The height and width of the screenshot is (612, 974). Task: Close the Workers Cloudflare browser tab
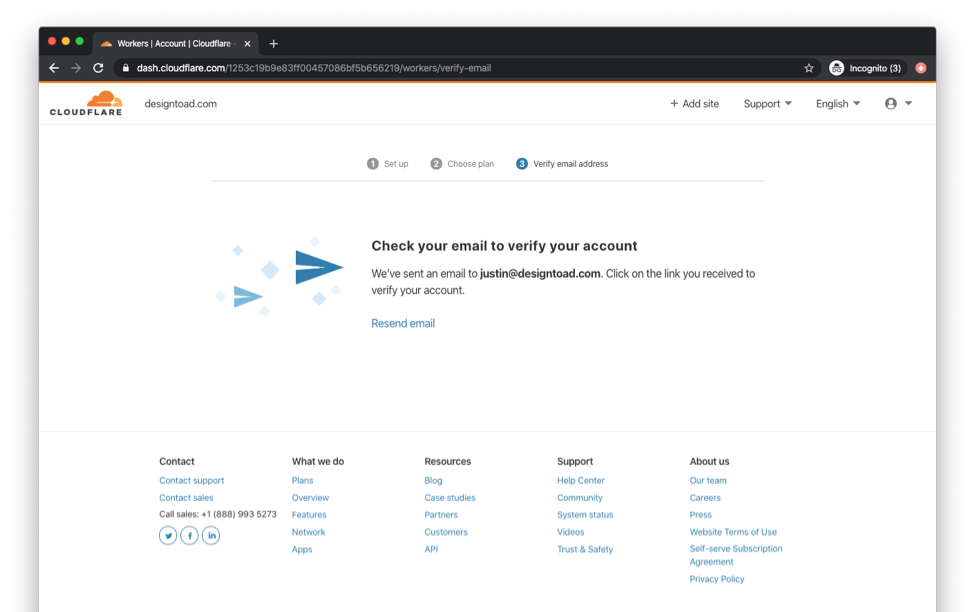[x=247, y=43]
